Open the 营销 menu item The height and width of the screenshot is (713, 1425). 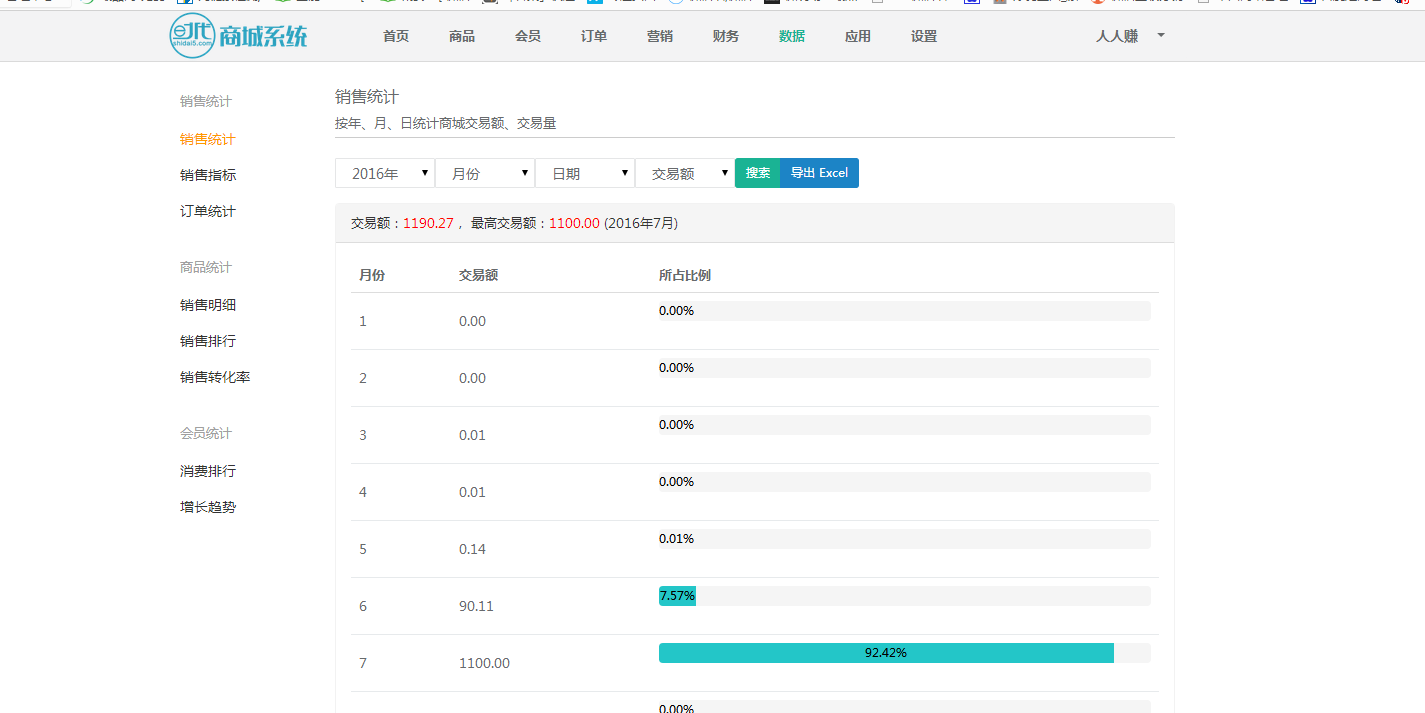point(660,36)
